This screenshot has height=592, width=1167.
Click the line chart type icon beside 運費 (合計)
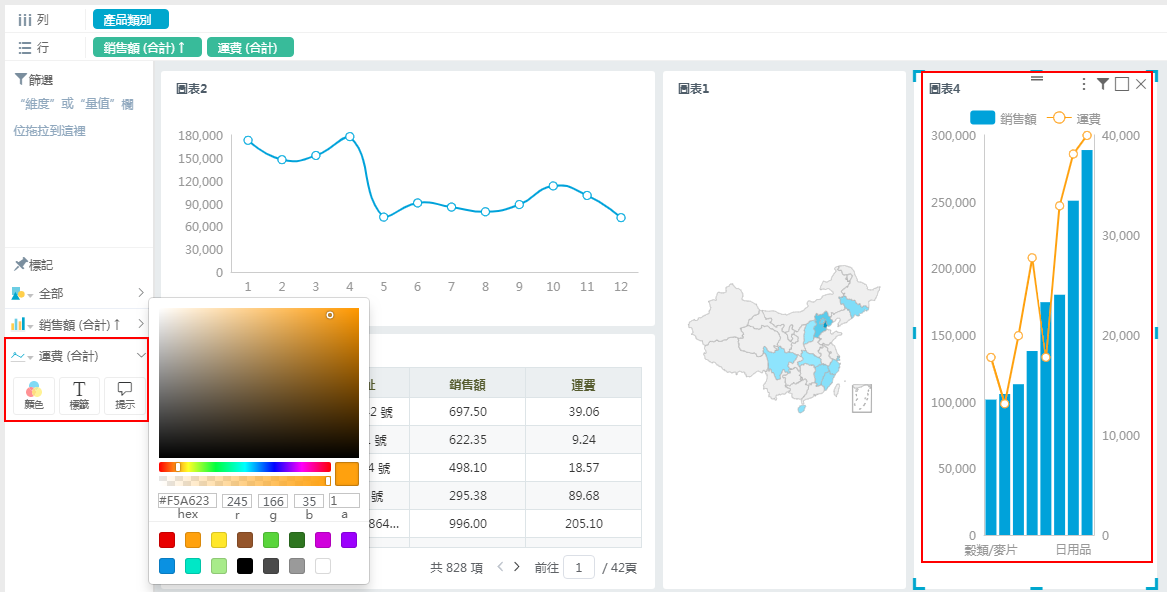18,356
